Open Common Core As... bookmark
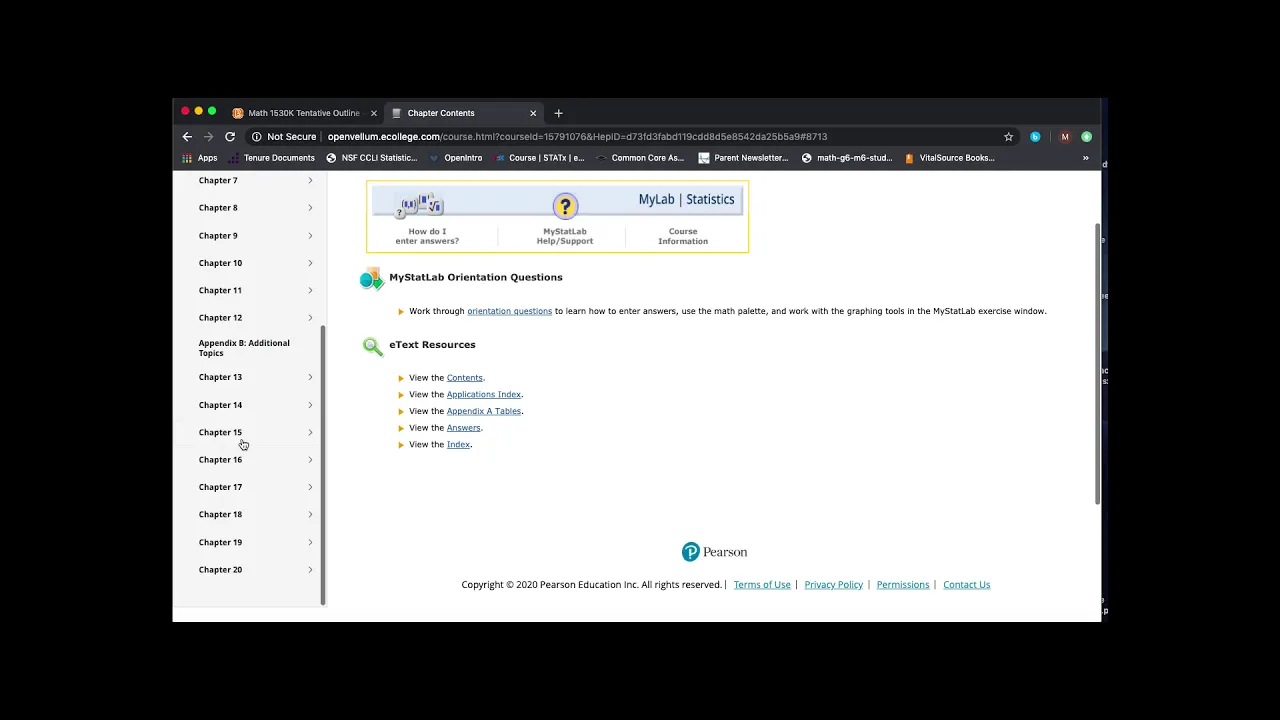Image resolution: width=1280 pixels, height=720 pixels. [x=640, y=158]
